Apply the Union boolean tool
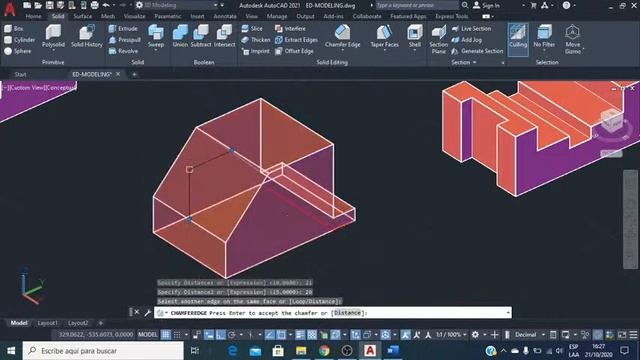This screenshot has height=360, width=640. pyautogui.click(x=180, y=36)
